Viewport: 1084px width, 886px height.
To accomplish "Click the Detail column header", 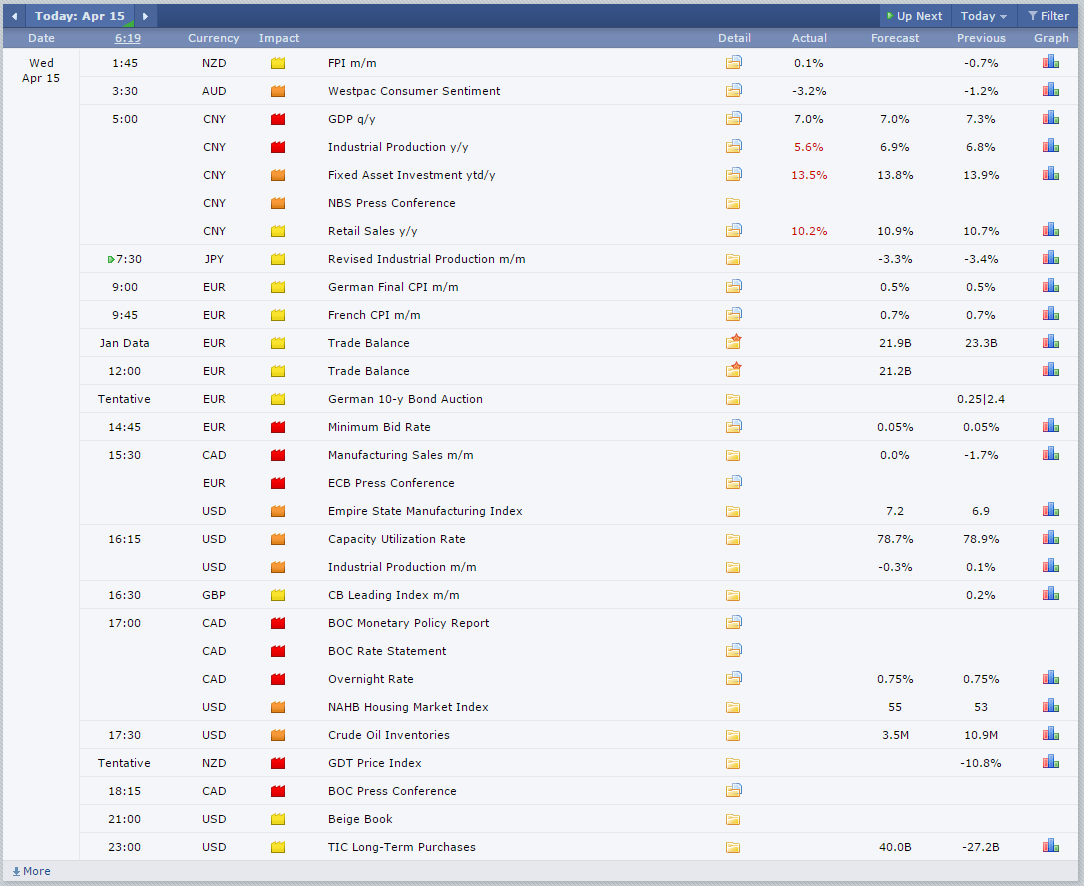I will [734, 38].
